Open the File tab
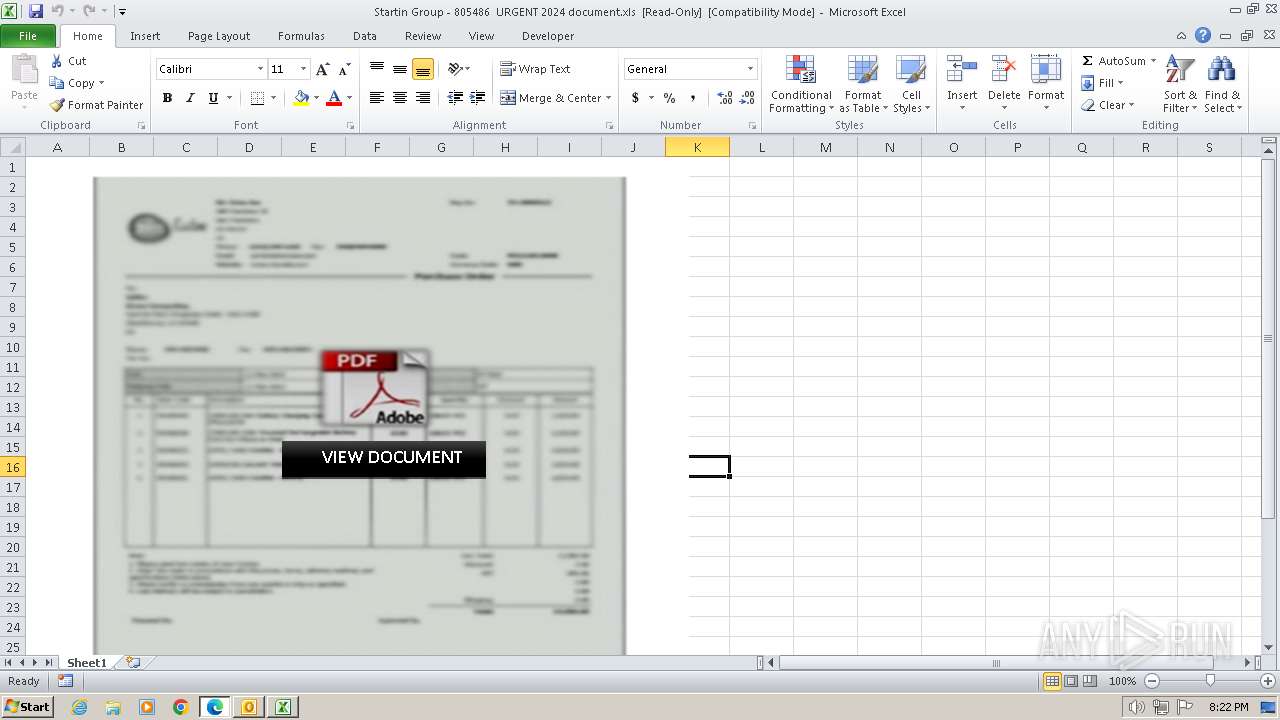This screenshot has height=720, width=1280. click(x=28, y=36)
